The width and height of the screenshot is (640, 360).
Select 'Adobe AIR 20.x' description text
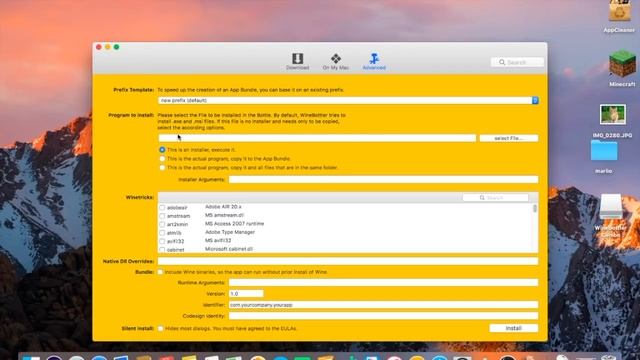point(223,207)
